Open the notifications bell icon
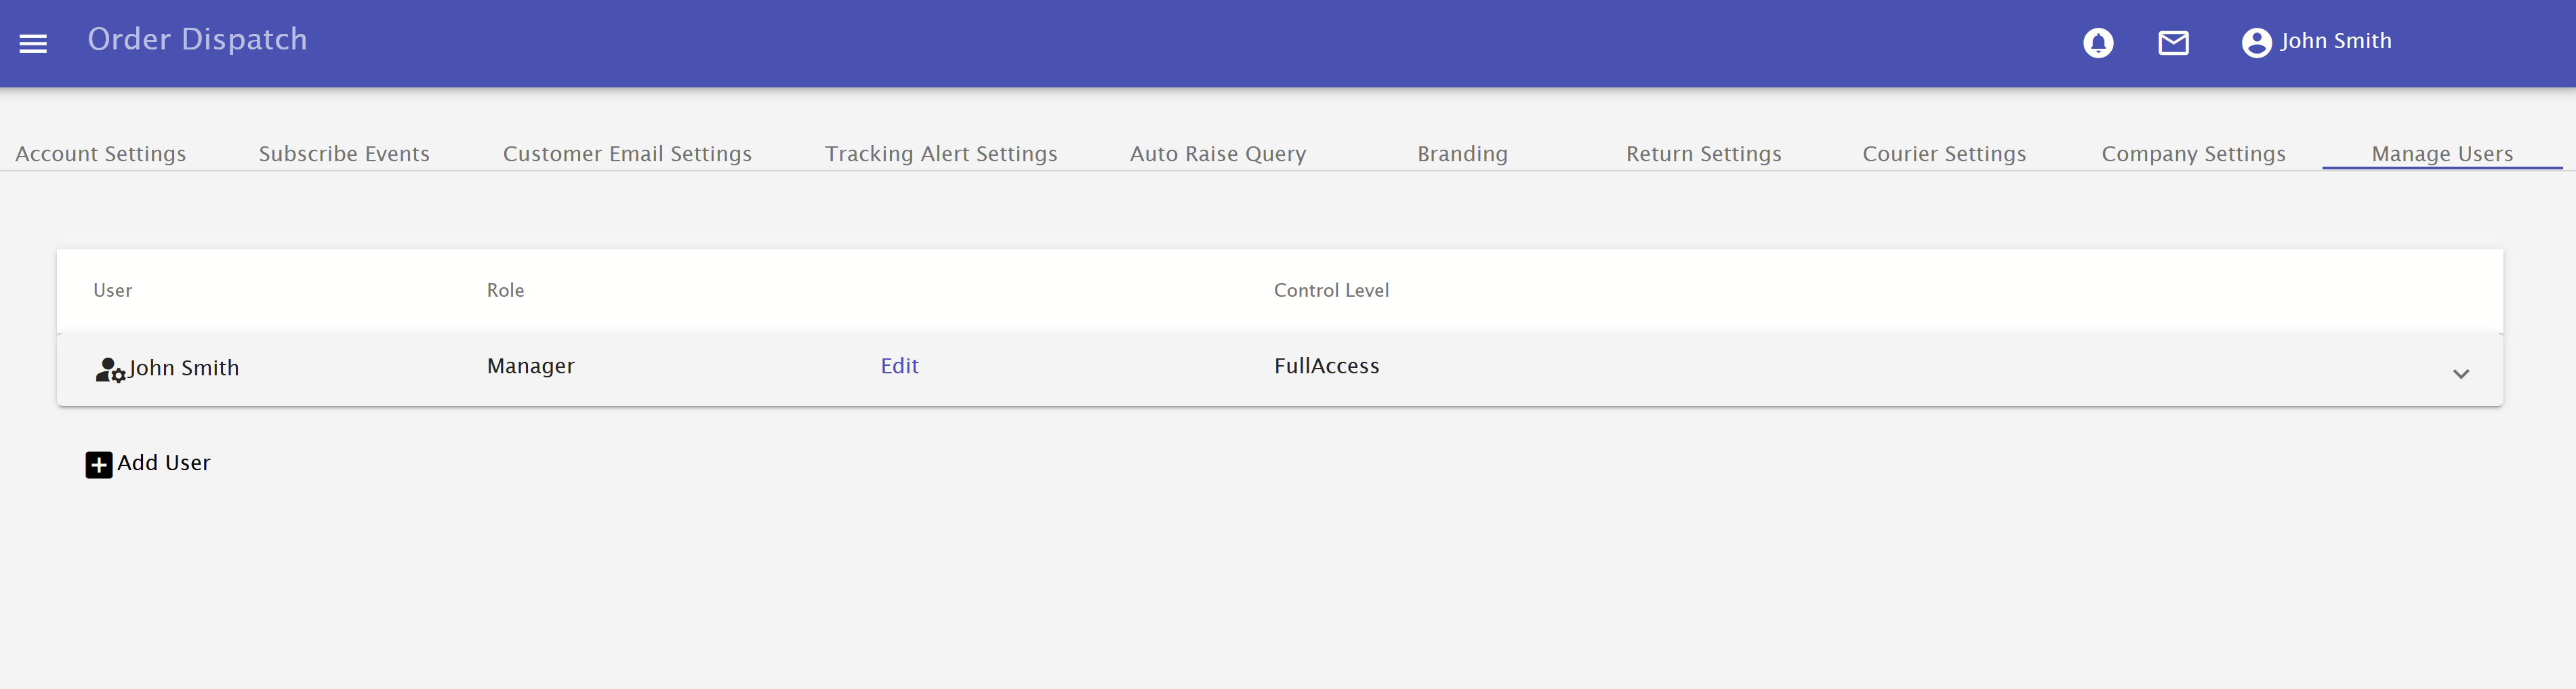2576x689 pixels. pos(2098,43)
